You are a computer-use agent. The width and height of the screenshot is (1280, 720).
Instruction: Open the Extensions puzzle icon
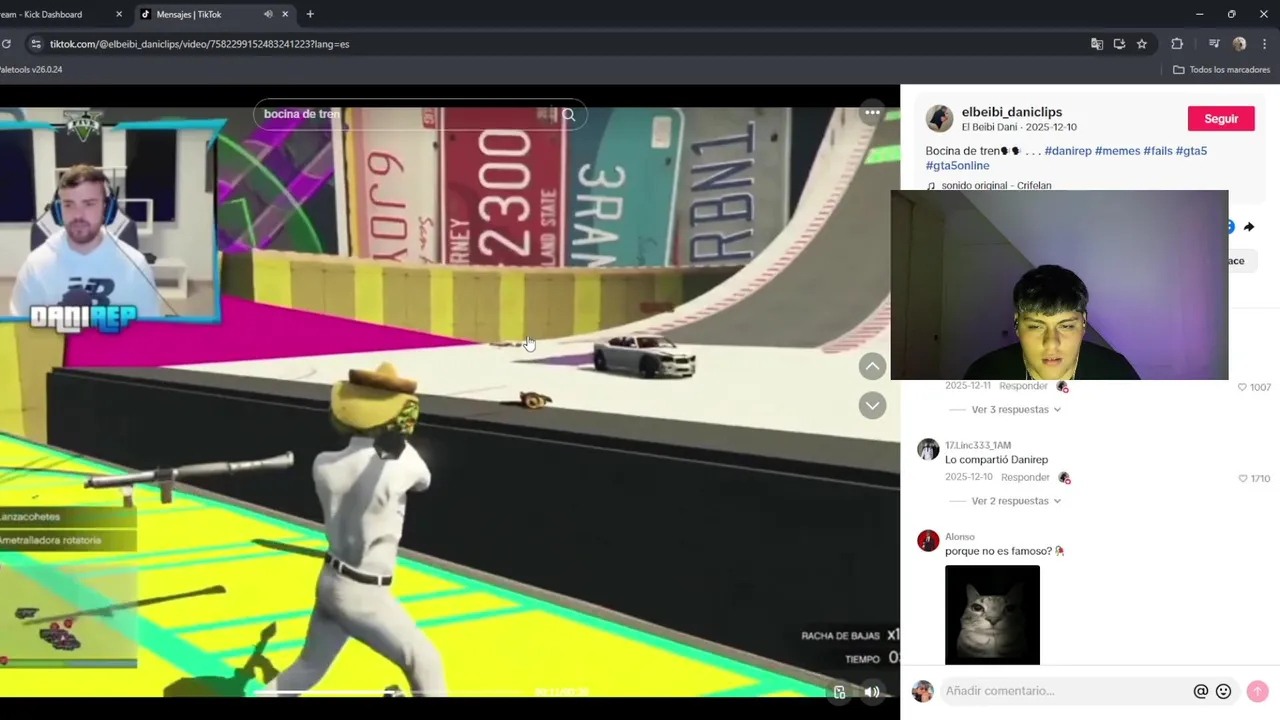coord(1177,44)
